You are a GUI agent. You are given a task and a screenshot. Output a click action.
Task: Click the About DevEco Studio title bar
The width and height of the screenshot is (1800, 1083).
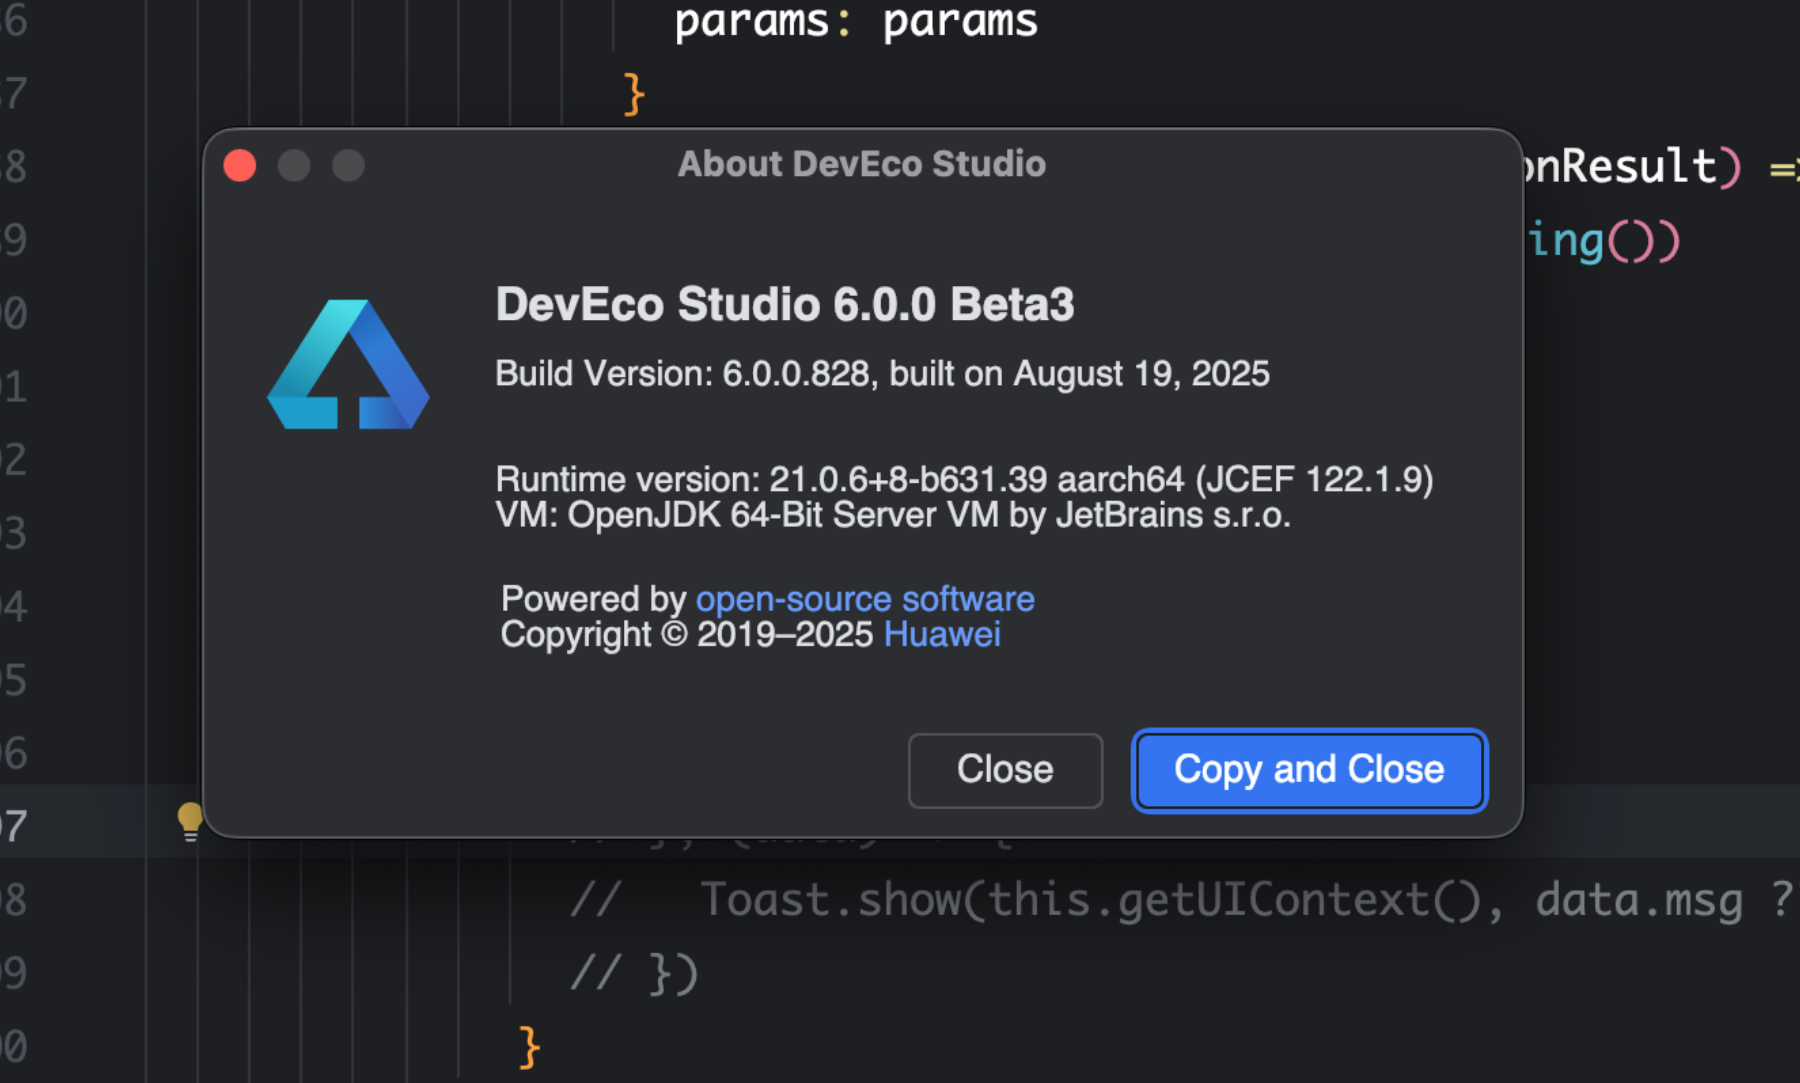point(861,164)
